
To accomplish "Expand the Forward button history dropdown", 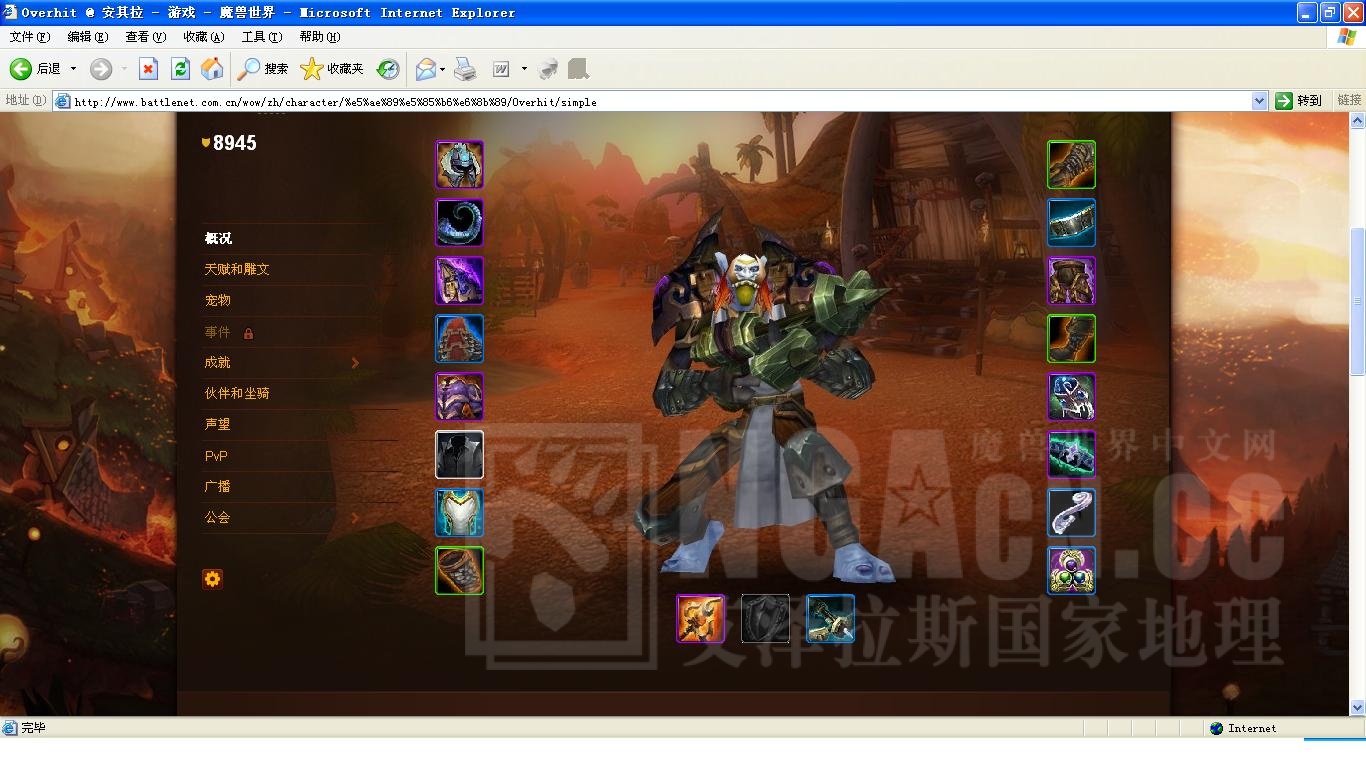I will 124,68.
